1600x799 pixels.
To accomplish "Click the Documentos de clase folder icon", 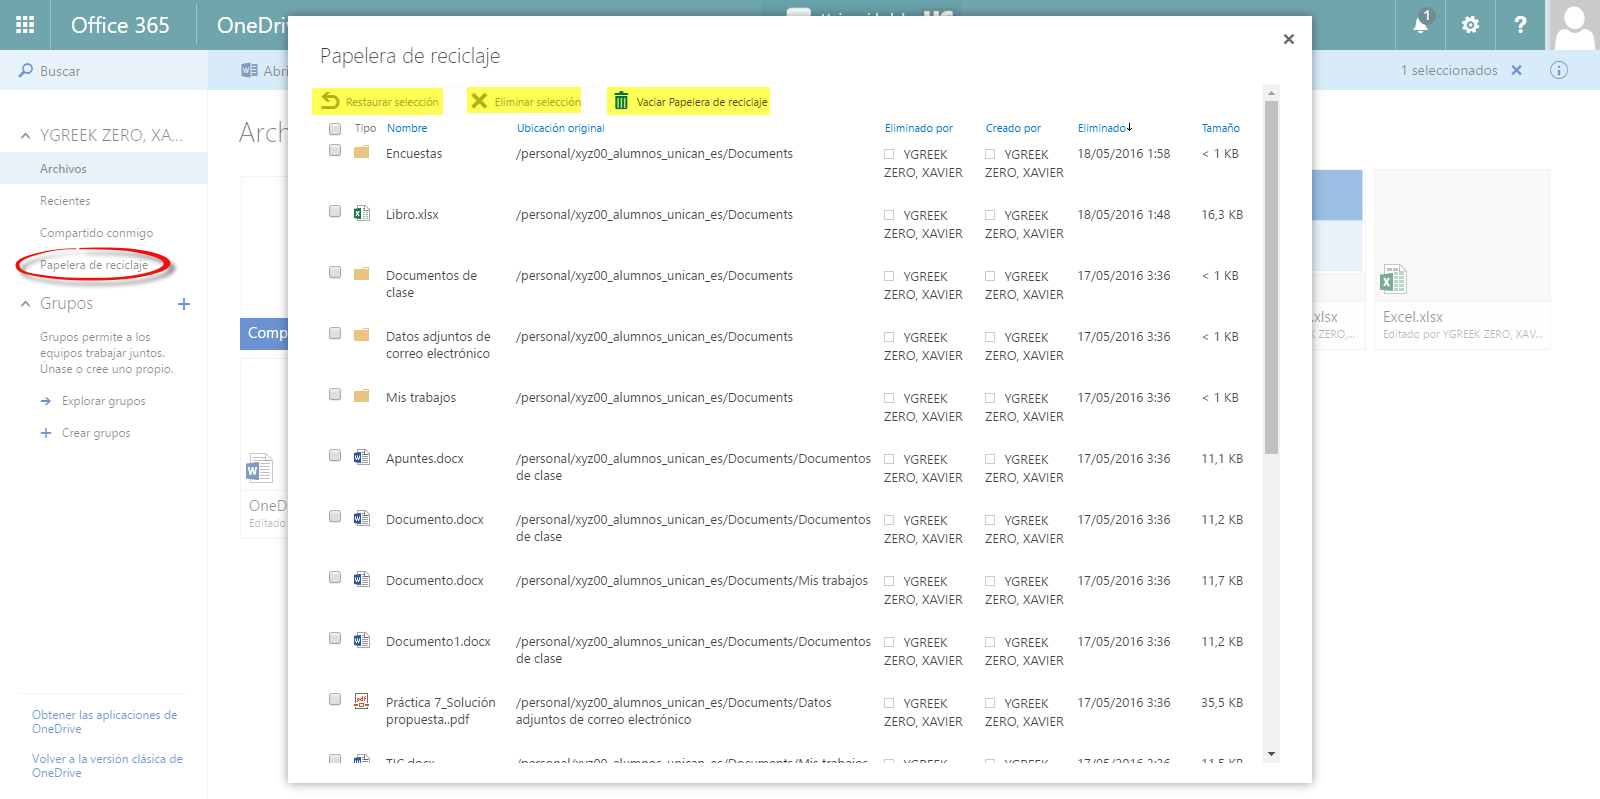I will point(362,274).
